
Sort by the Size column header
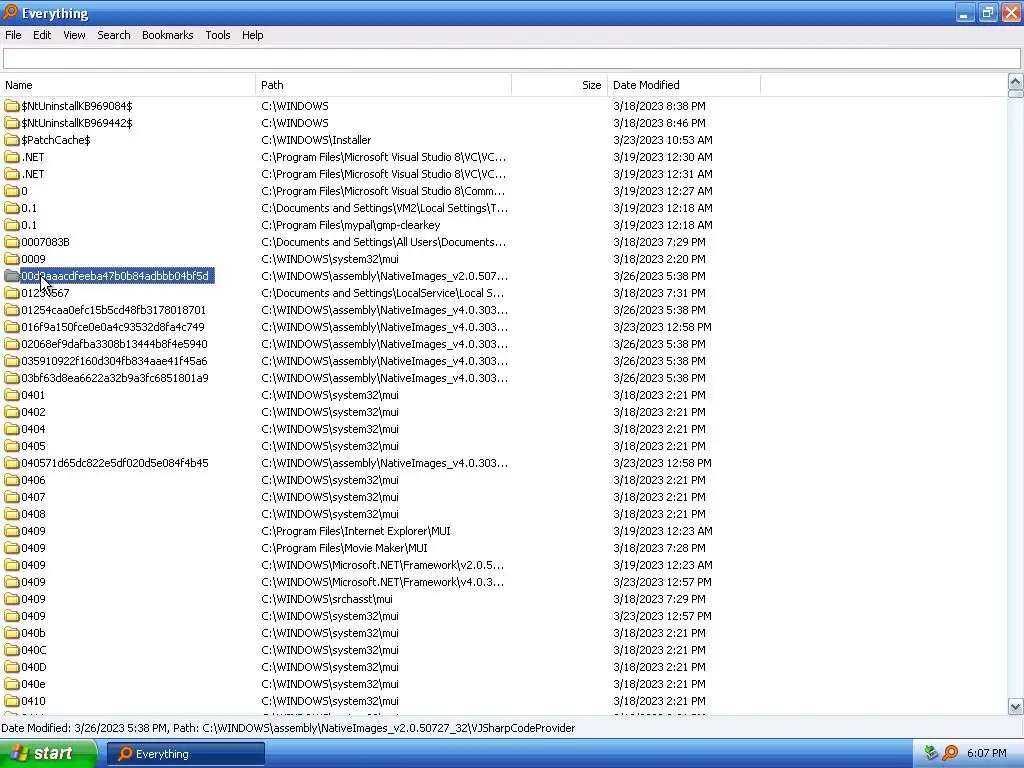tap(560, 85)
